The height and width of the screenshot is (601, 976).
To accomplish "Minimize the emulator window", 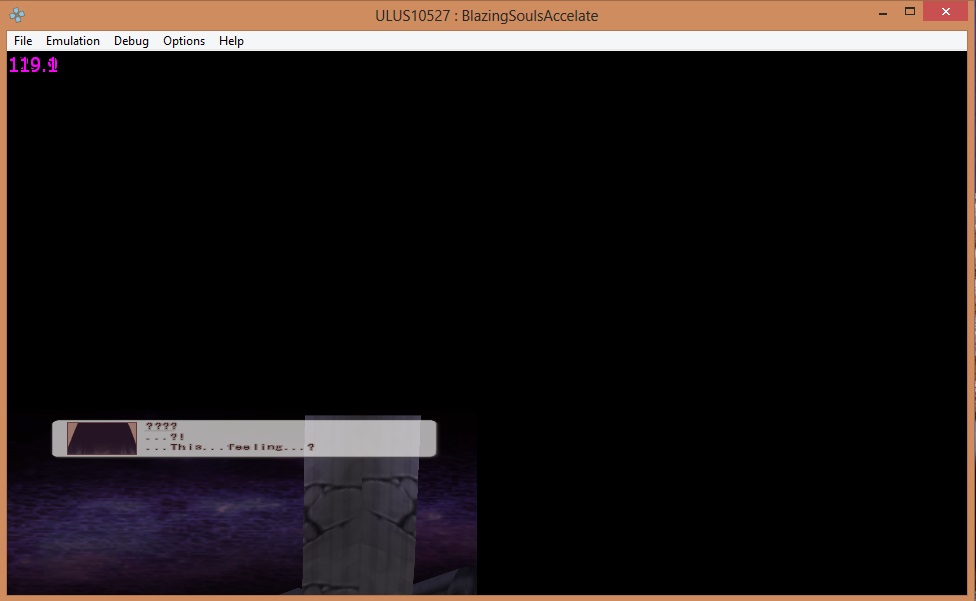I will point(883,12).
